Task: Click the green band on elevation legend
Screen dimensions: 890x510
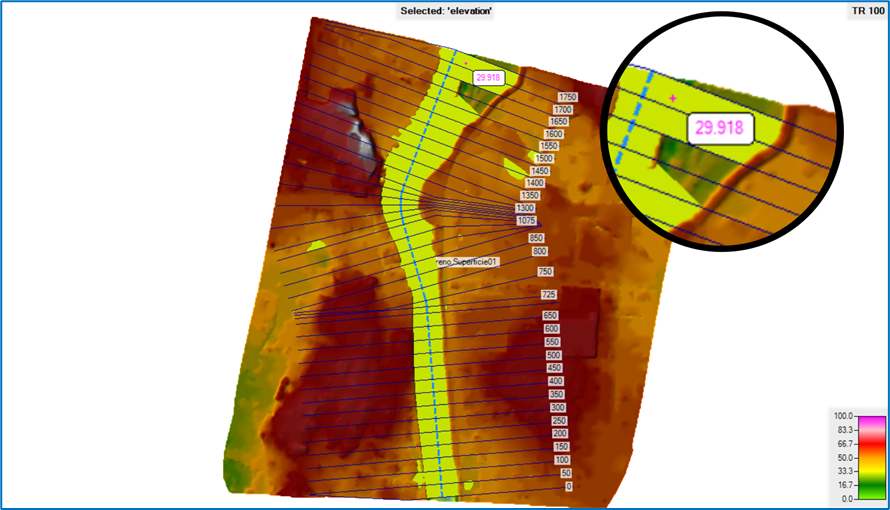Action: tap(872, 490)
